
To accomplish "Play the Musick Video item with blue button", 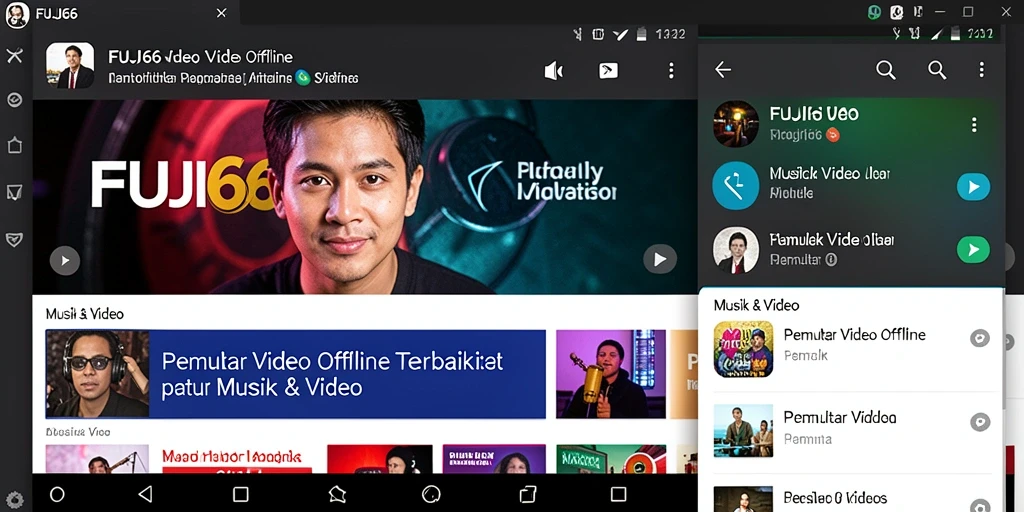I will click(x=973, y=187).
